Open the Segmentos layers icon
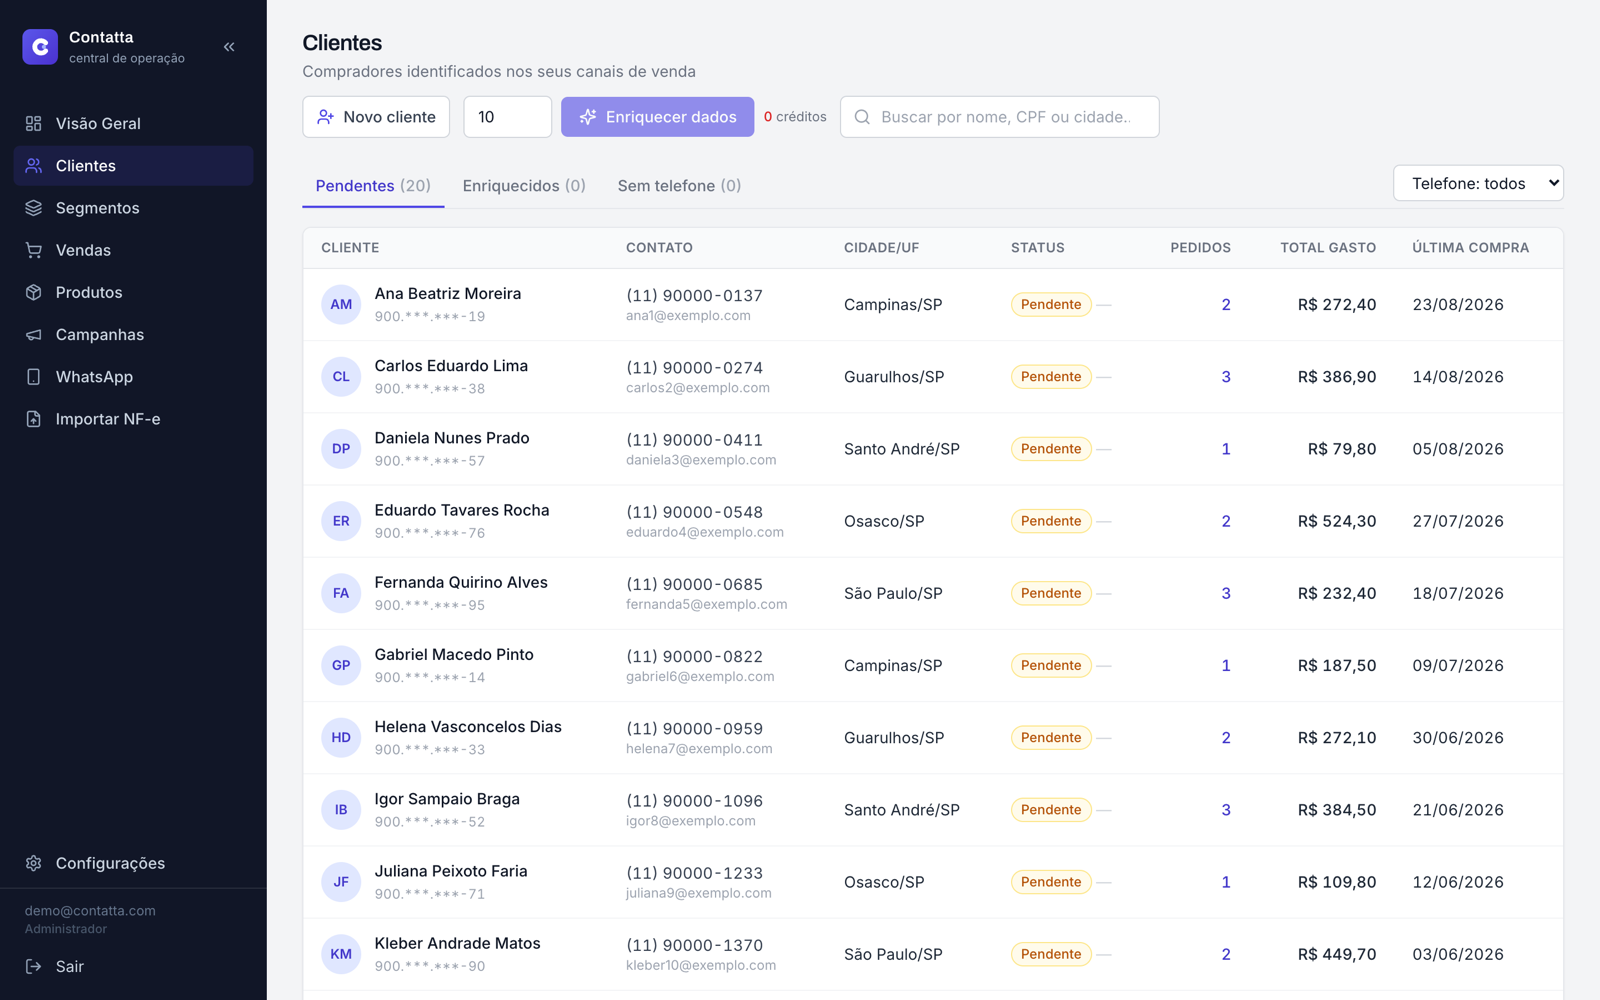Viewport: 1600px width, 1000px height. [x=34, y=208]
